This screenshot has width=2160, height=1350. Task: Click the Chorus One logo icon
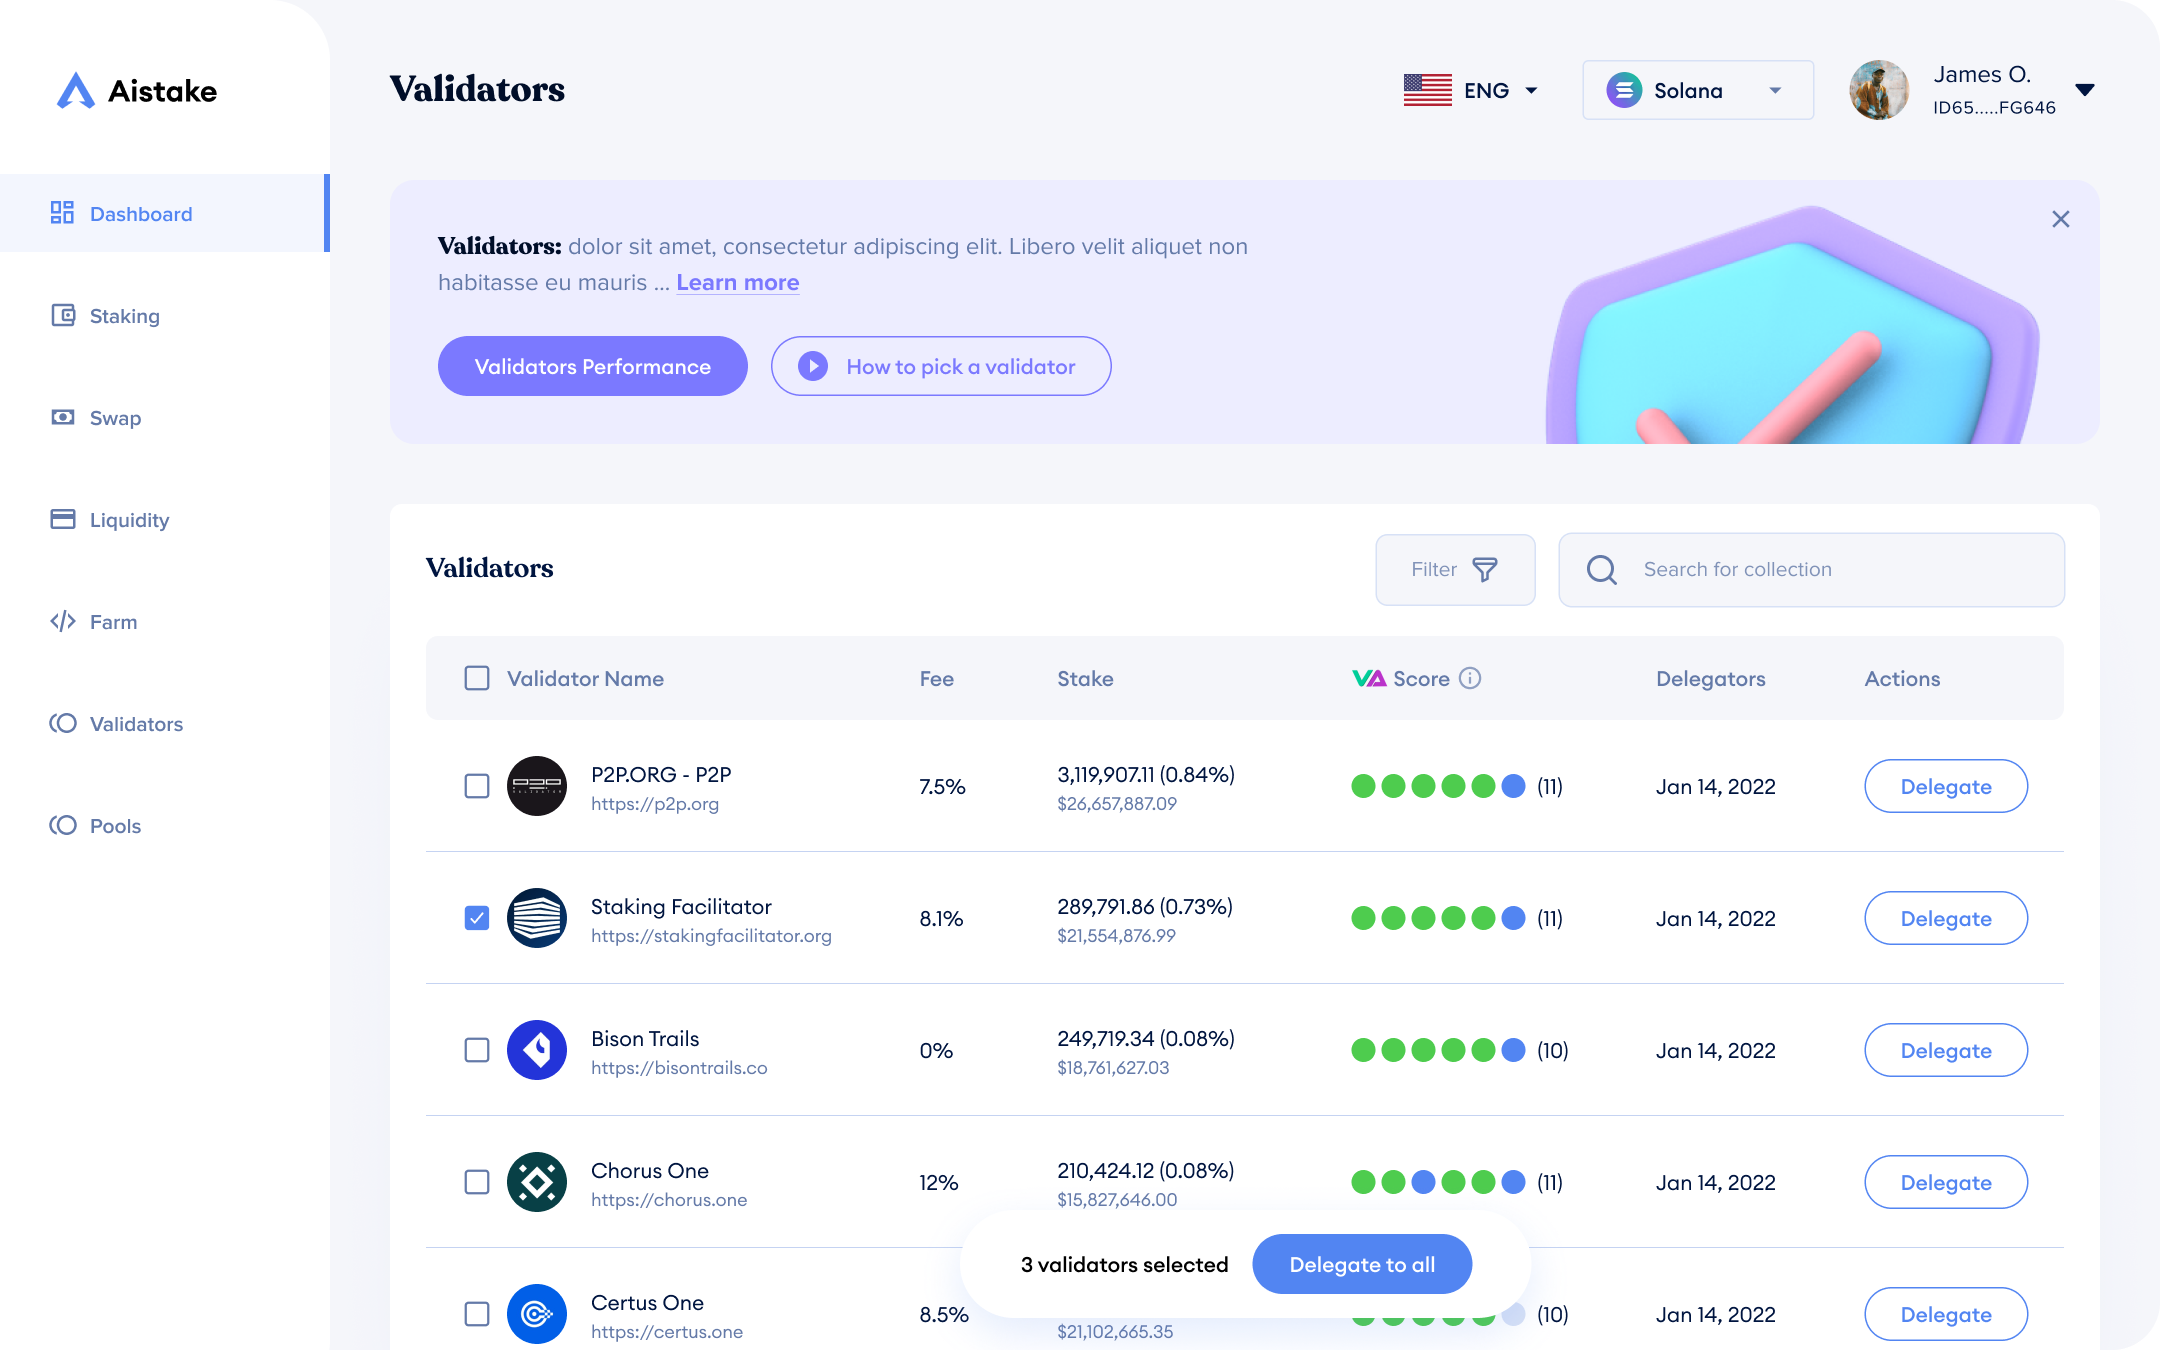[x=537, y=1182]
